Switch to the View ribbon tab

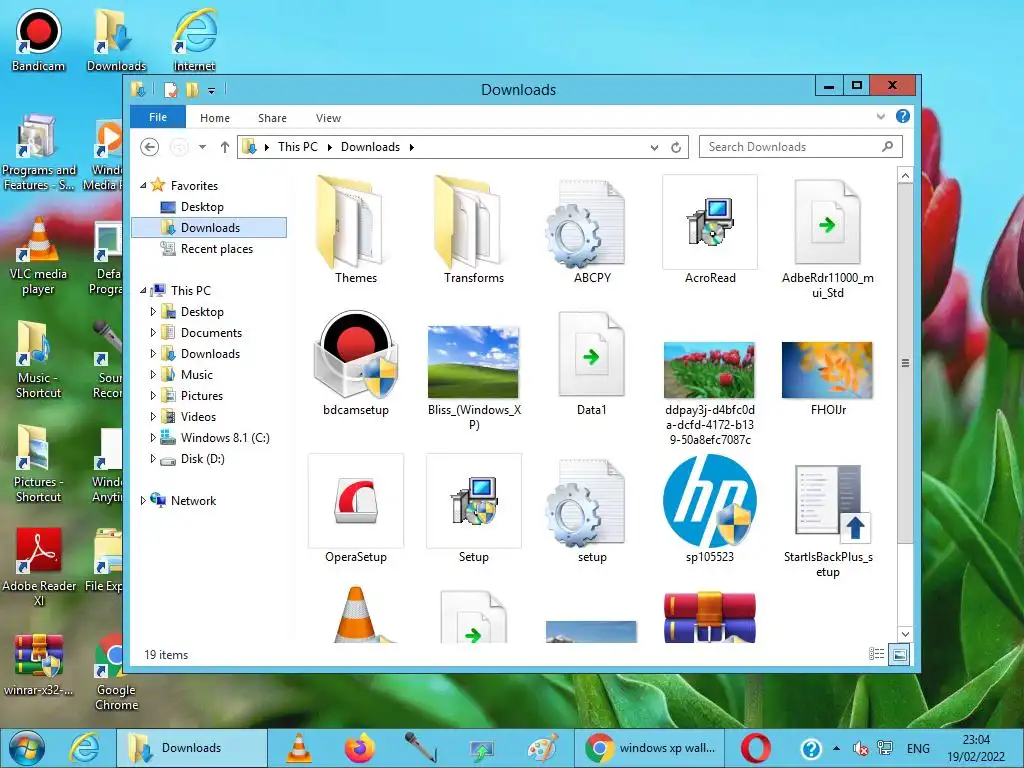click(328, 118)
